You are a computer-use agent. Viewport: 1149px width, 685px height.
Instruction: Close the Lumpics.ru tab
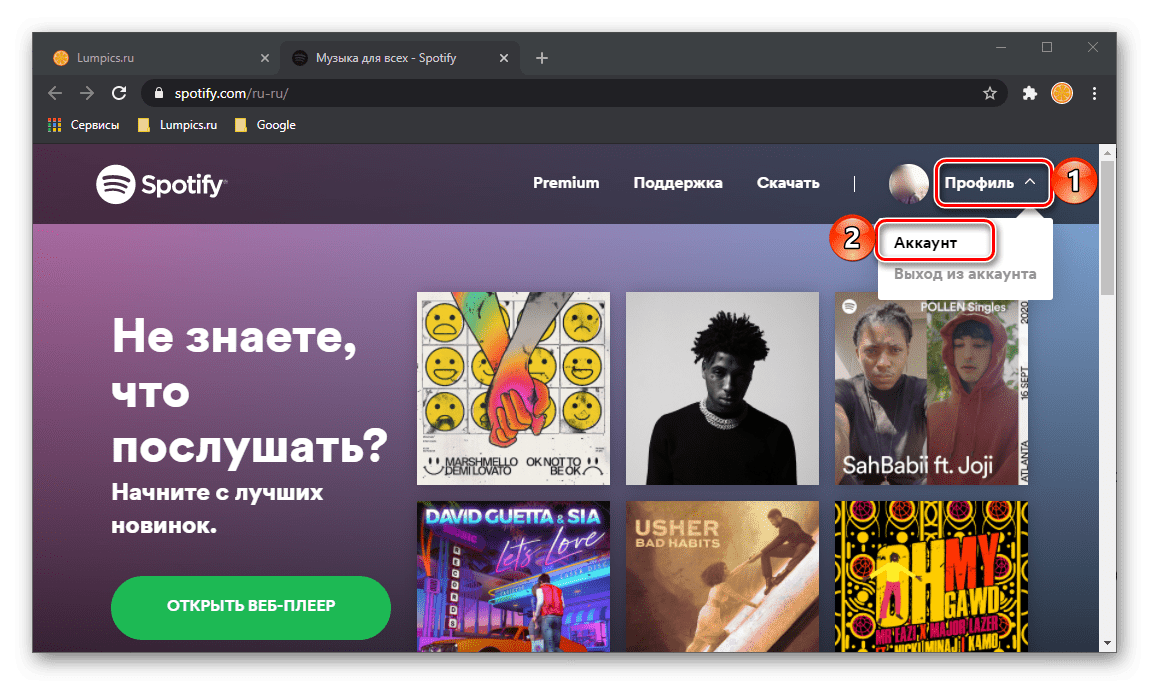(x=265, y=58)
